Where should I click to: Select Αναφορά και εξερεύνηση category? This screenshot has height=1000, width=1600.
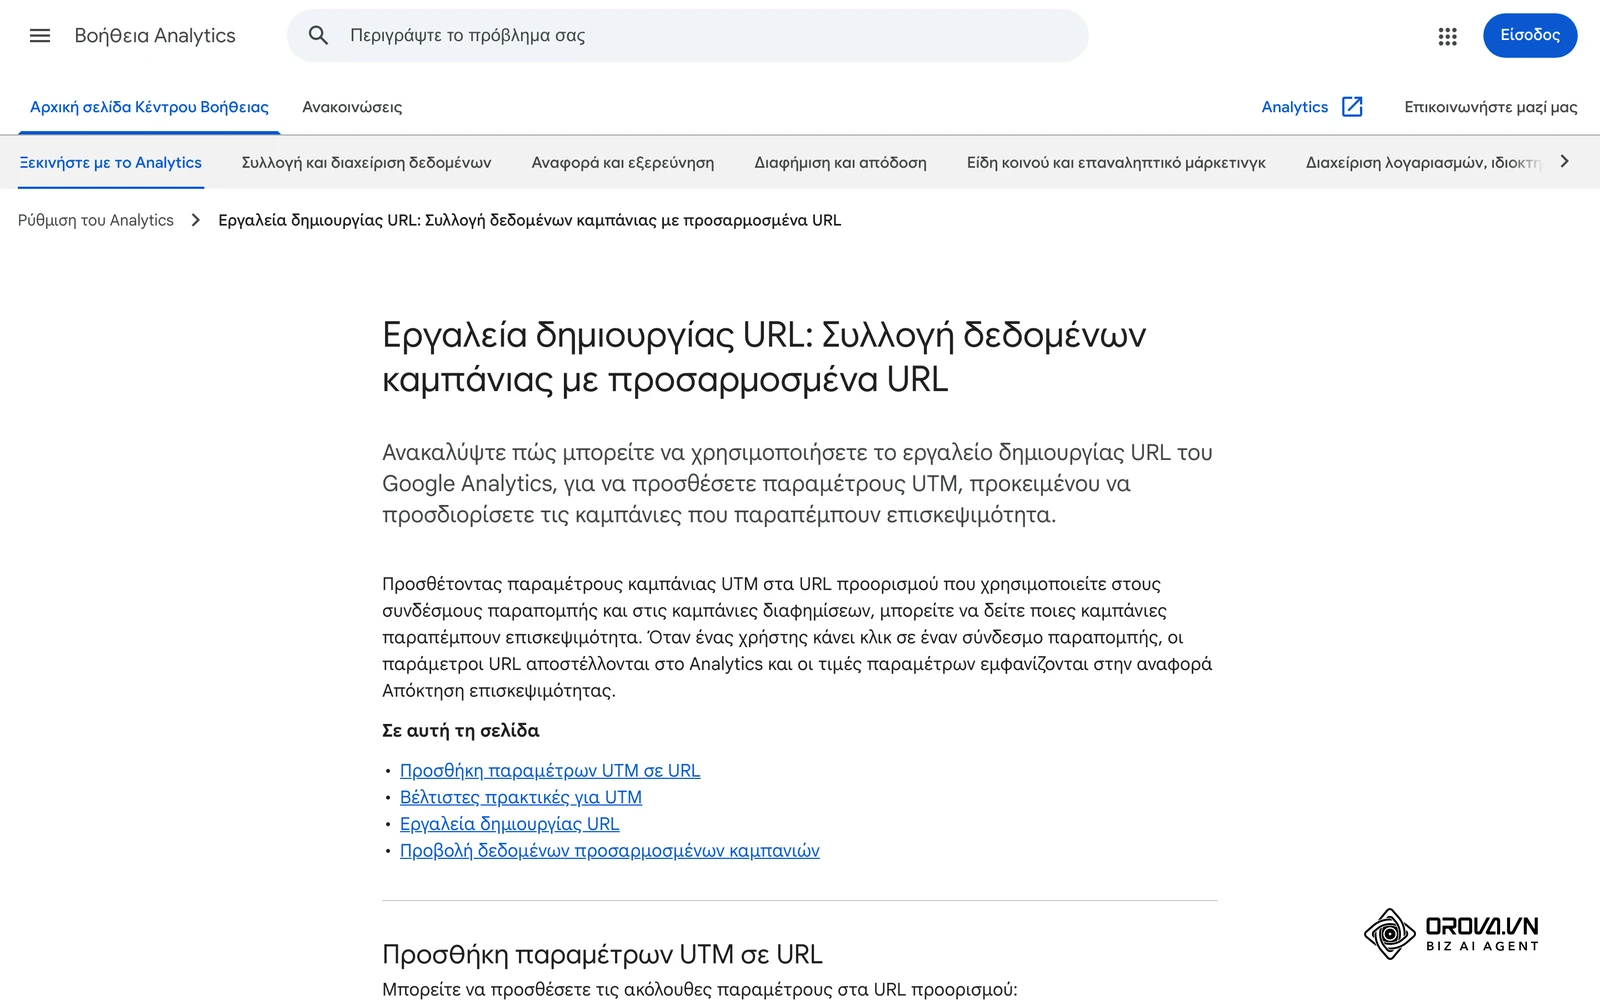[622, 162]
